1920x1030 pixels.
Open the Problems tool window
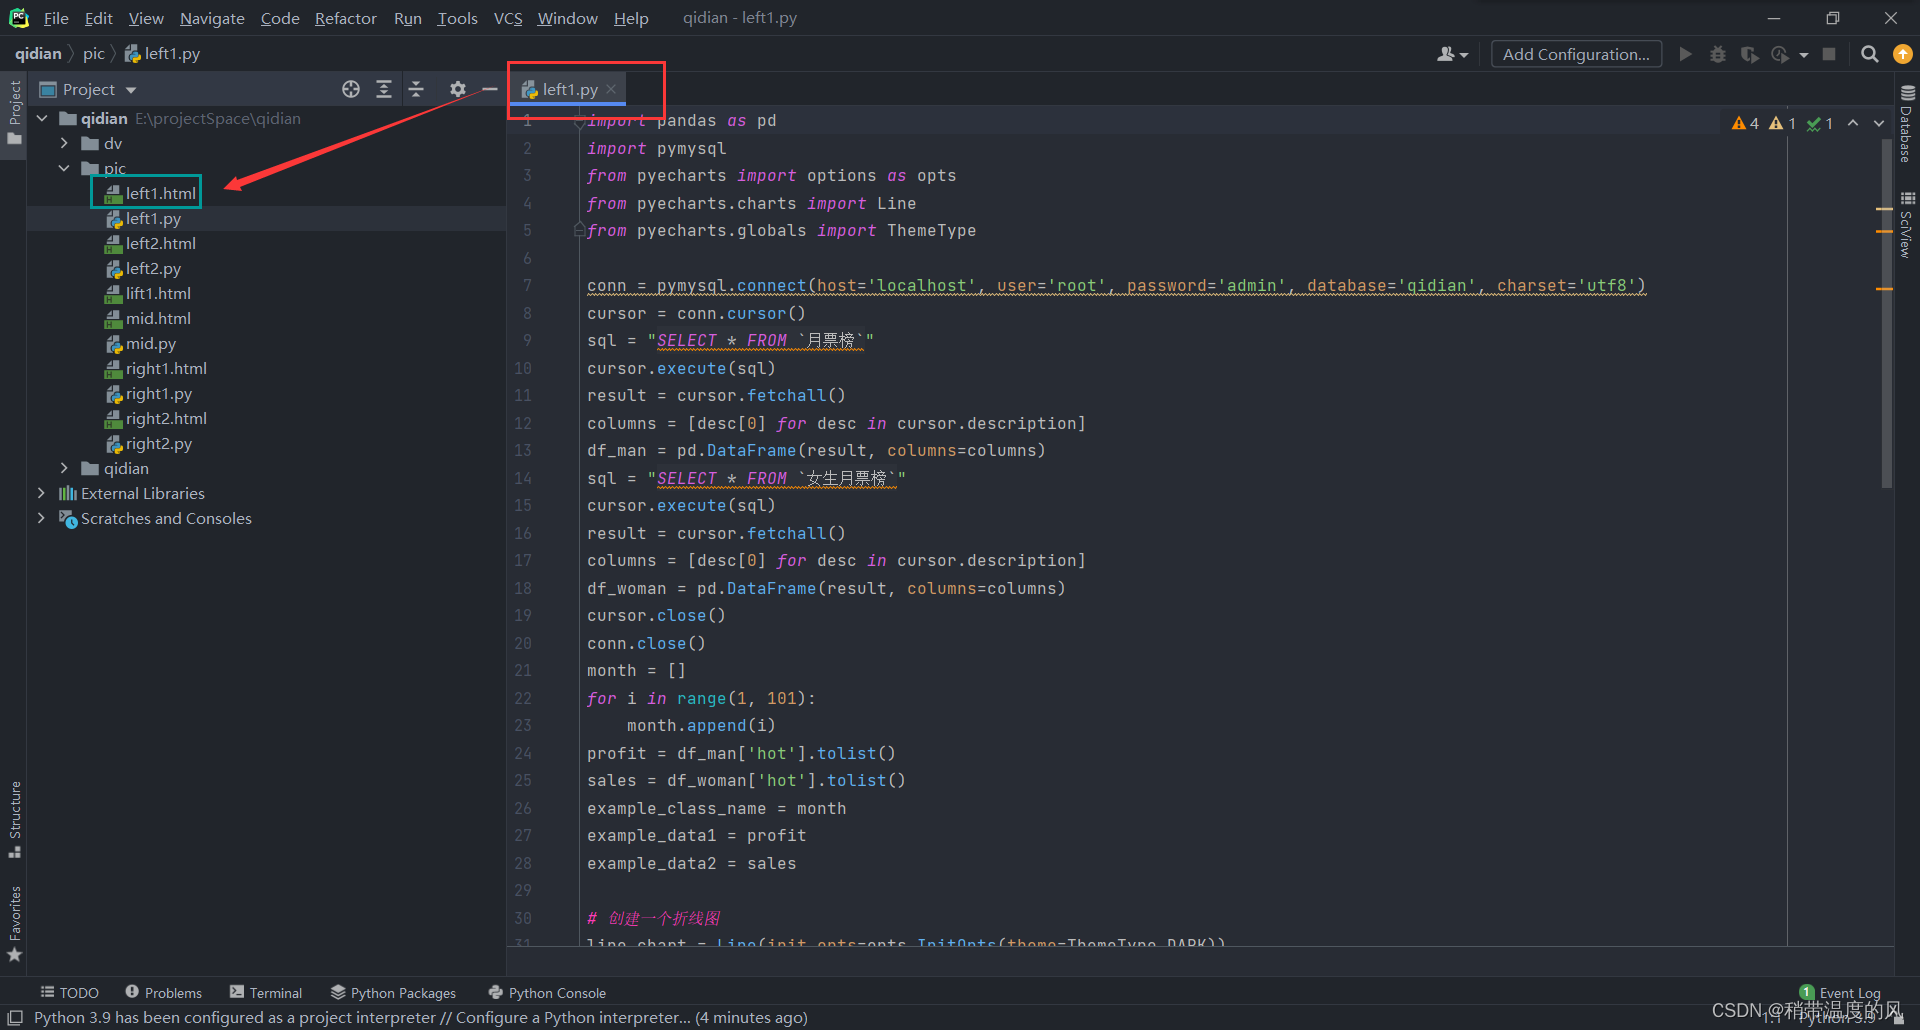pyautogui.click(x=164, y=992)
